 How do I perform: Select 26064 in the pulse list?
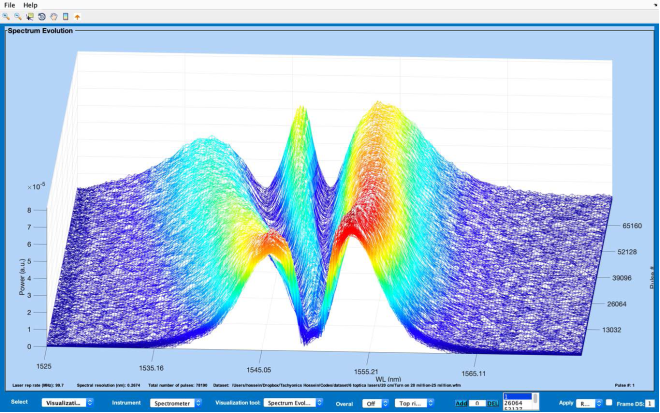click(513, 403)
